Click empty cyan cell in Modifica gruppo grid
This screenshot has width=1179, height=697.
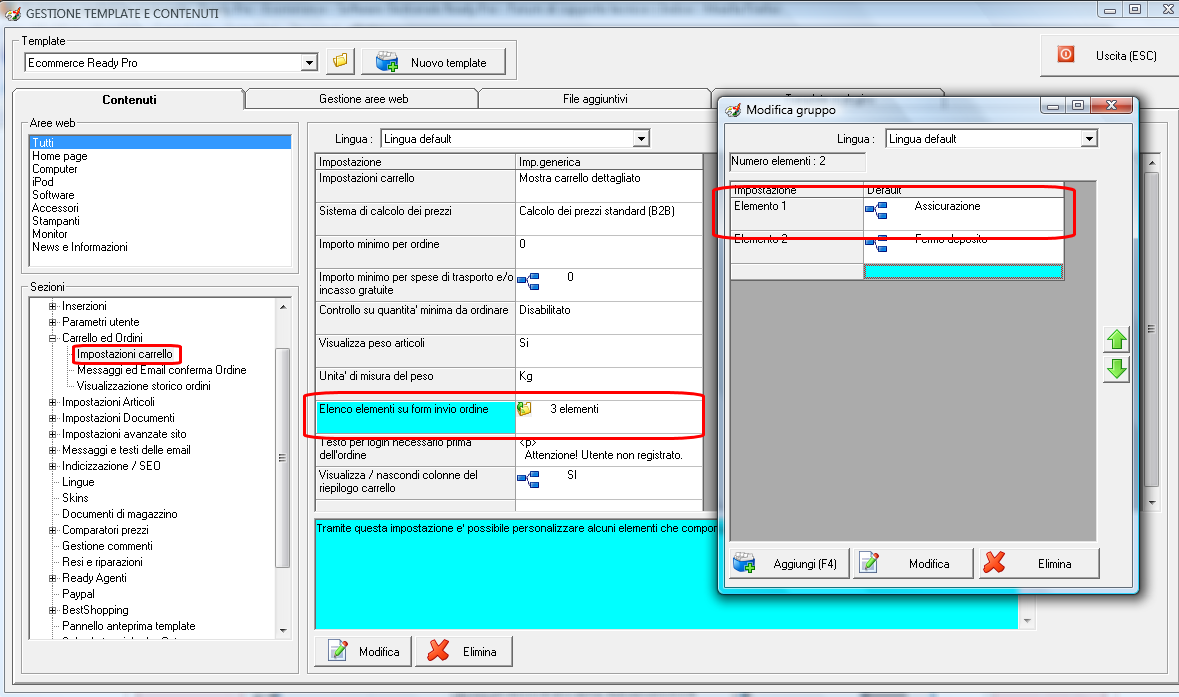(963, 271)
